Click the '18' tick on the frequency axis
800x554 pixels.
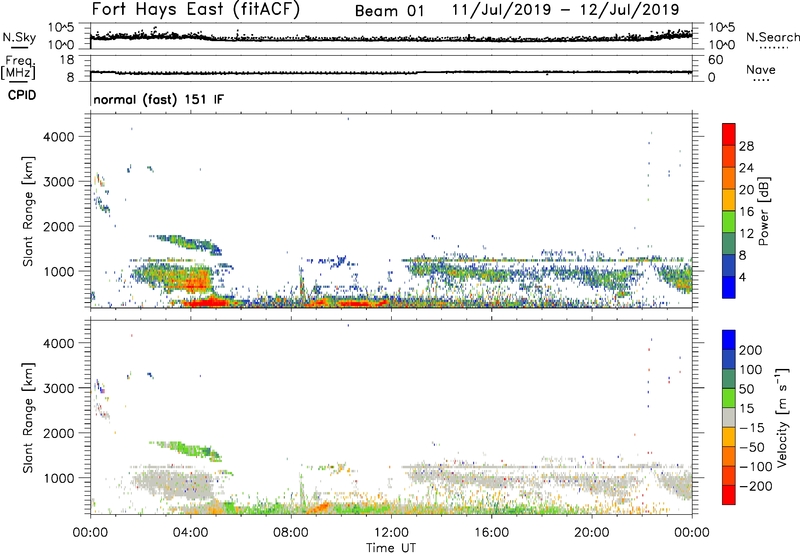tap(67, 60)
